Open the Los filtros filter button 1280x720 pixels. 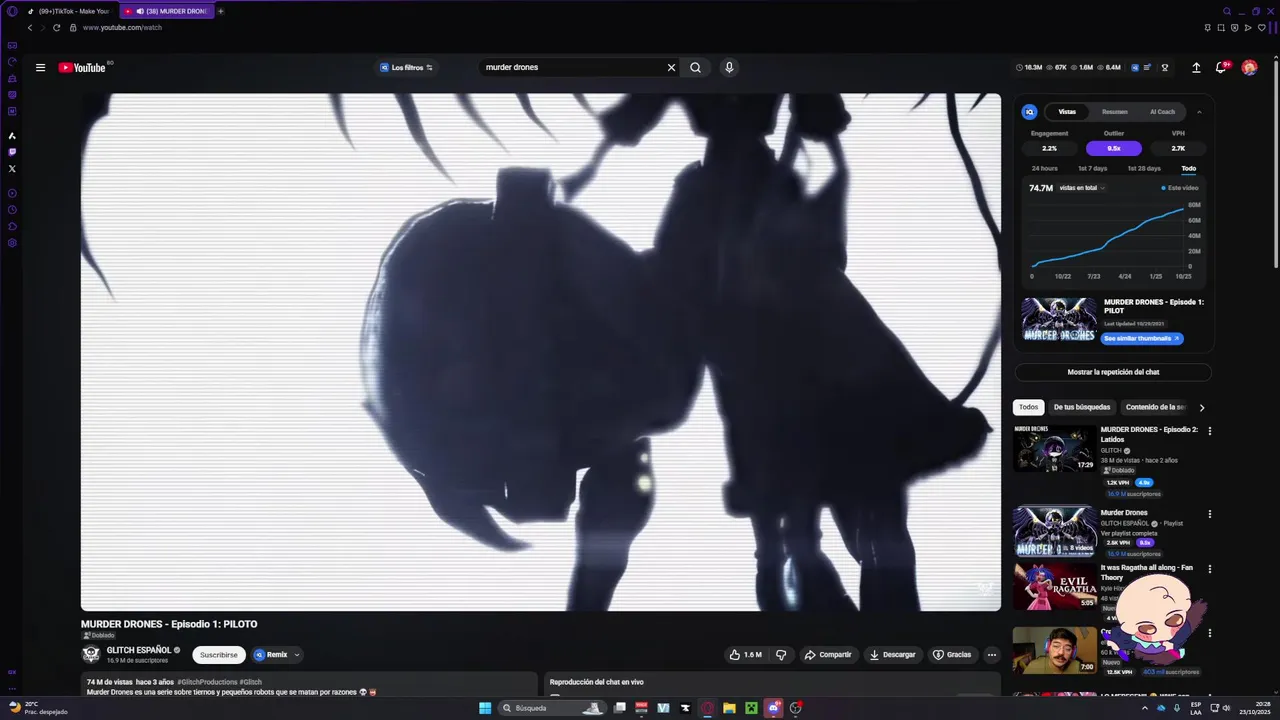[x=406, y=68]
